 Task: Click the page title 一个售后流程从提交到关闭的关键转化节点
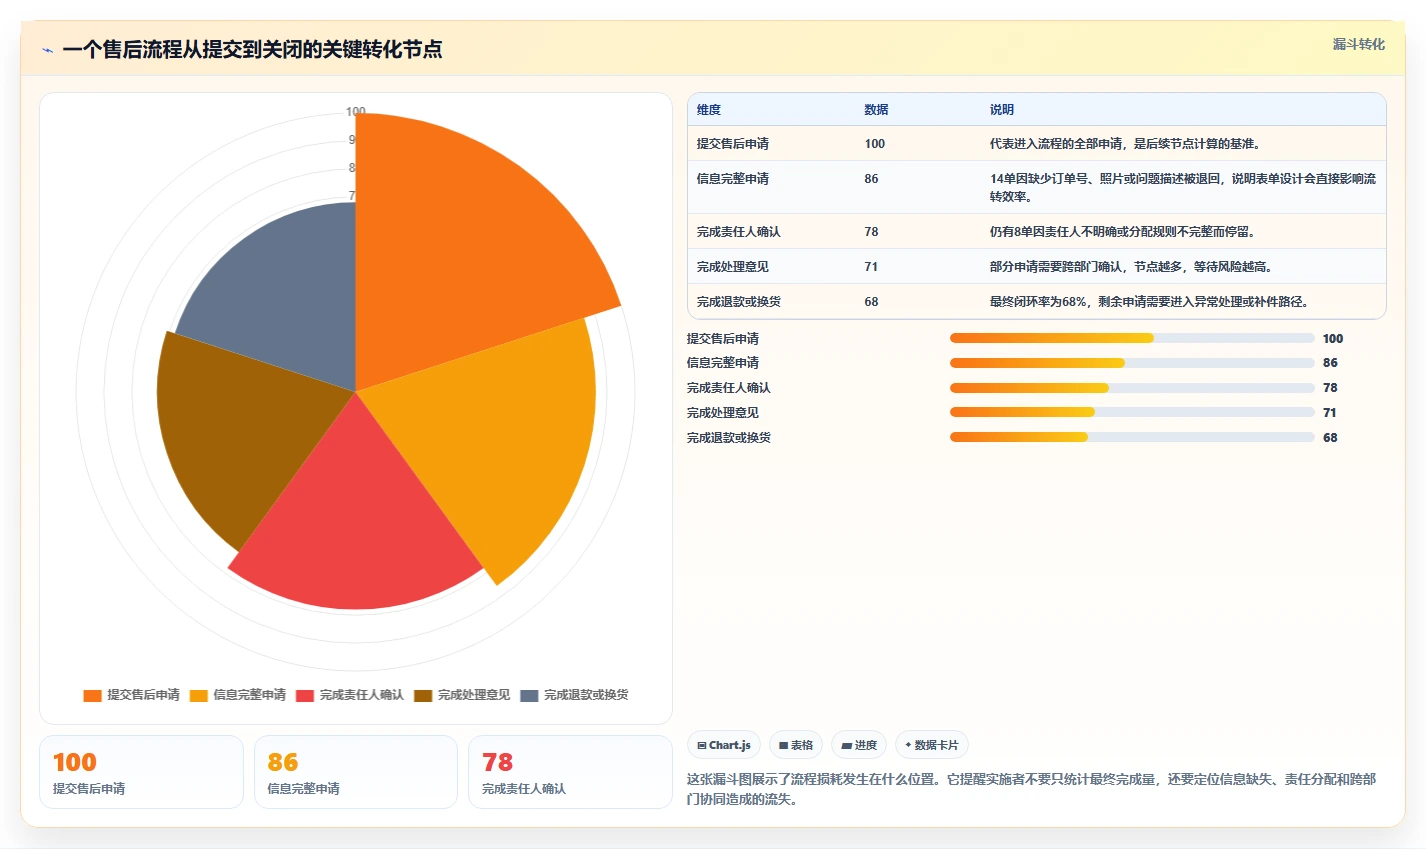coord(252,50)
